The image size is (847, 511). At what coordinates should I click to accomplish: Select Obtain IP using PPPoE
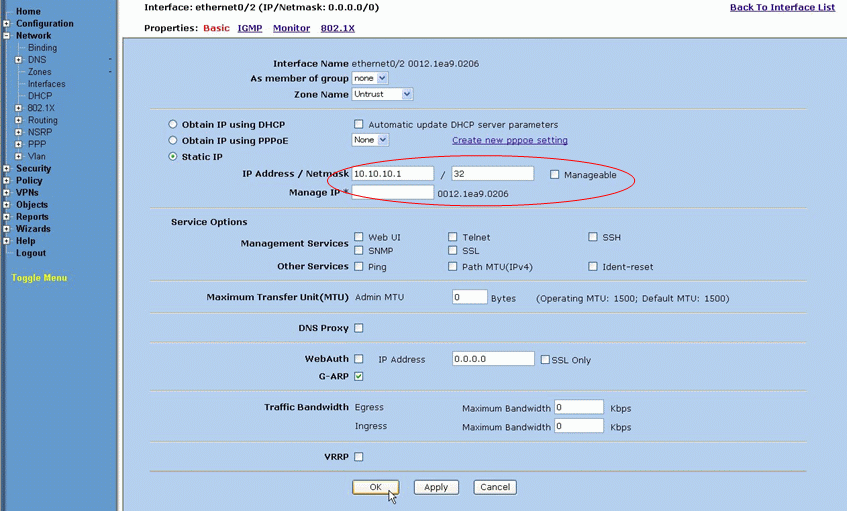click(172, 140)
